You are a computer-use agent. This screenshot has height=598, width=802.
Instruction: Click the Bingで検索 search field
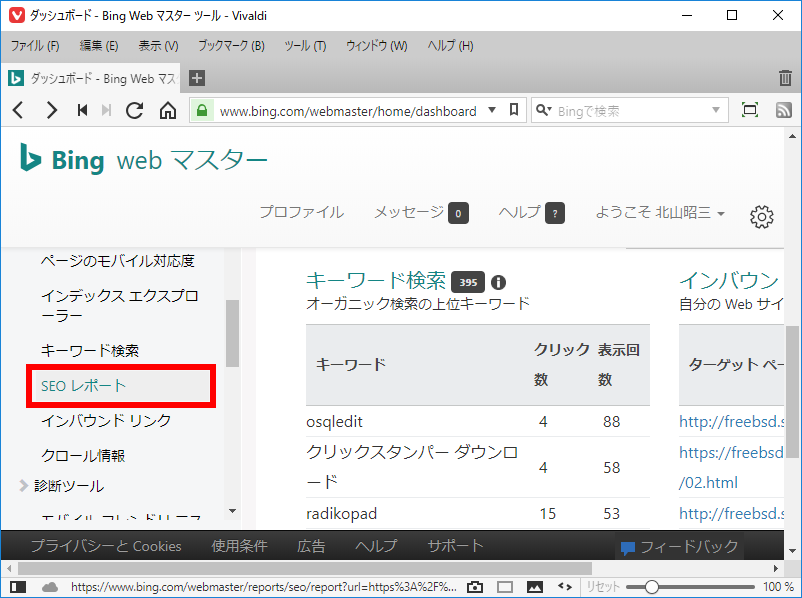(x=630, y=110)
